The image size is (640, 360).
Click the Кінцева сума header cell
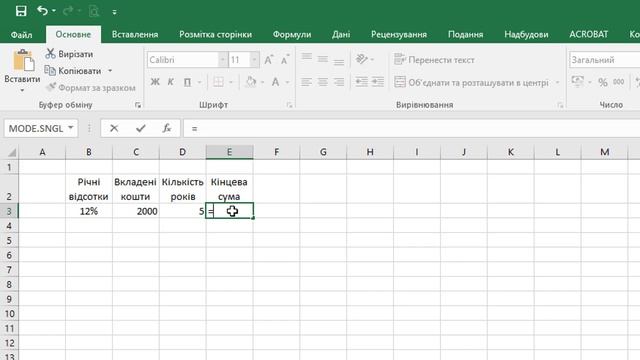229,189
